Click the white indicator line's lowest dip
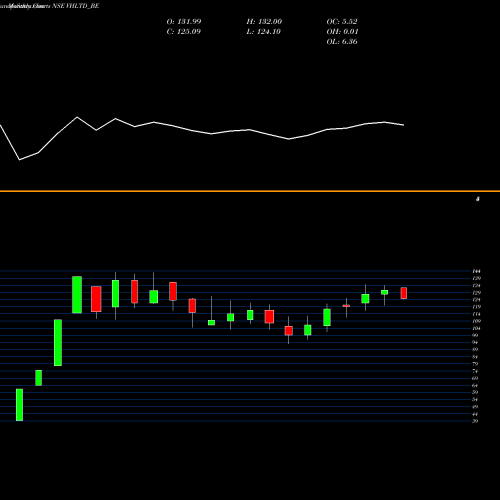Image resolution: width=500 pixels, height=500 pixels. pyautogui.click(x=20, y=160)
